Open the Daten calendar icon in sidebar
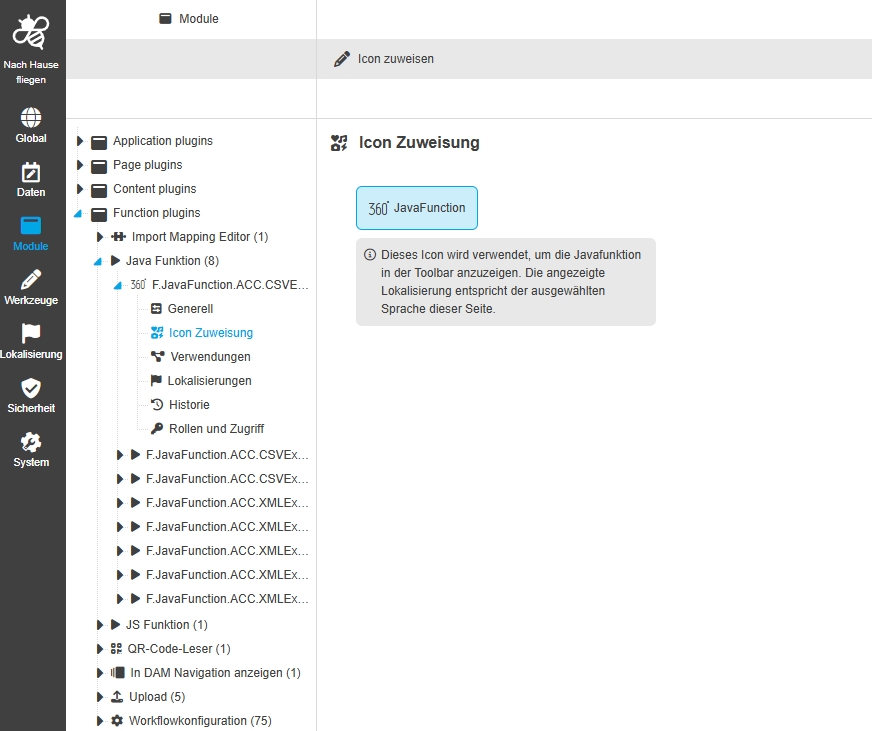This screenshot has width=872, height=731. point(31,172)
